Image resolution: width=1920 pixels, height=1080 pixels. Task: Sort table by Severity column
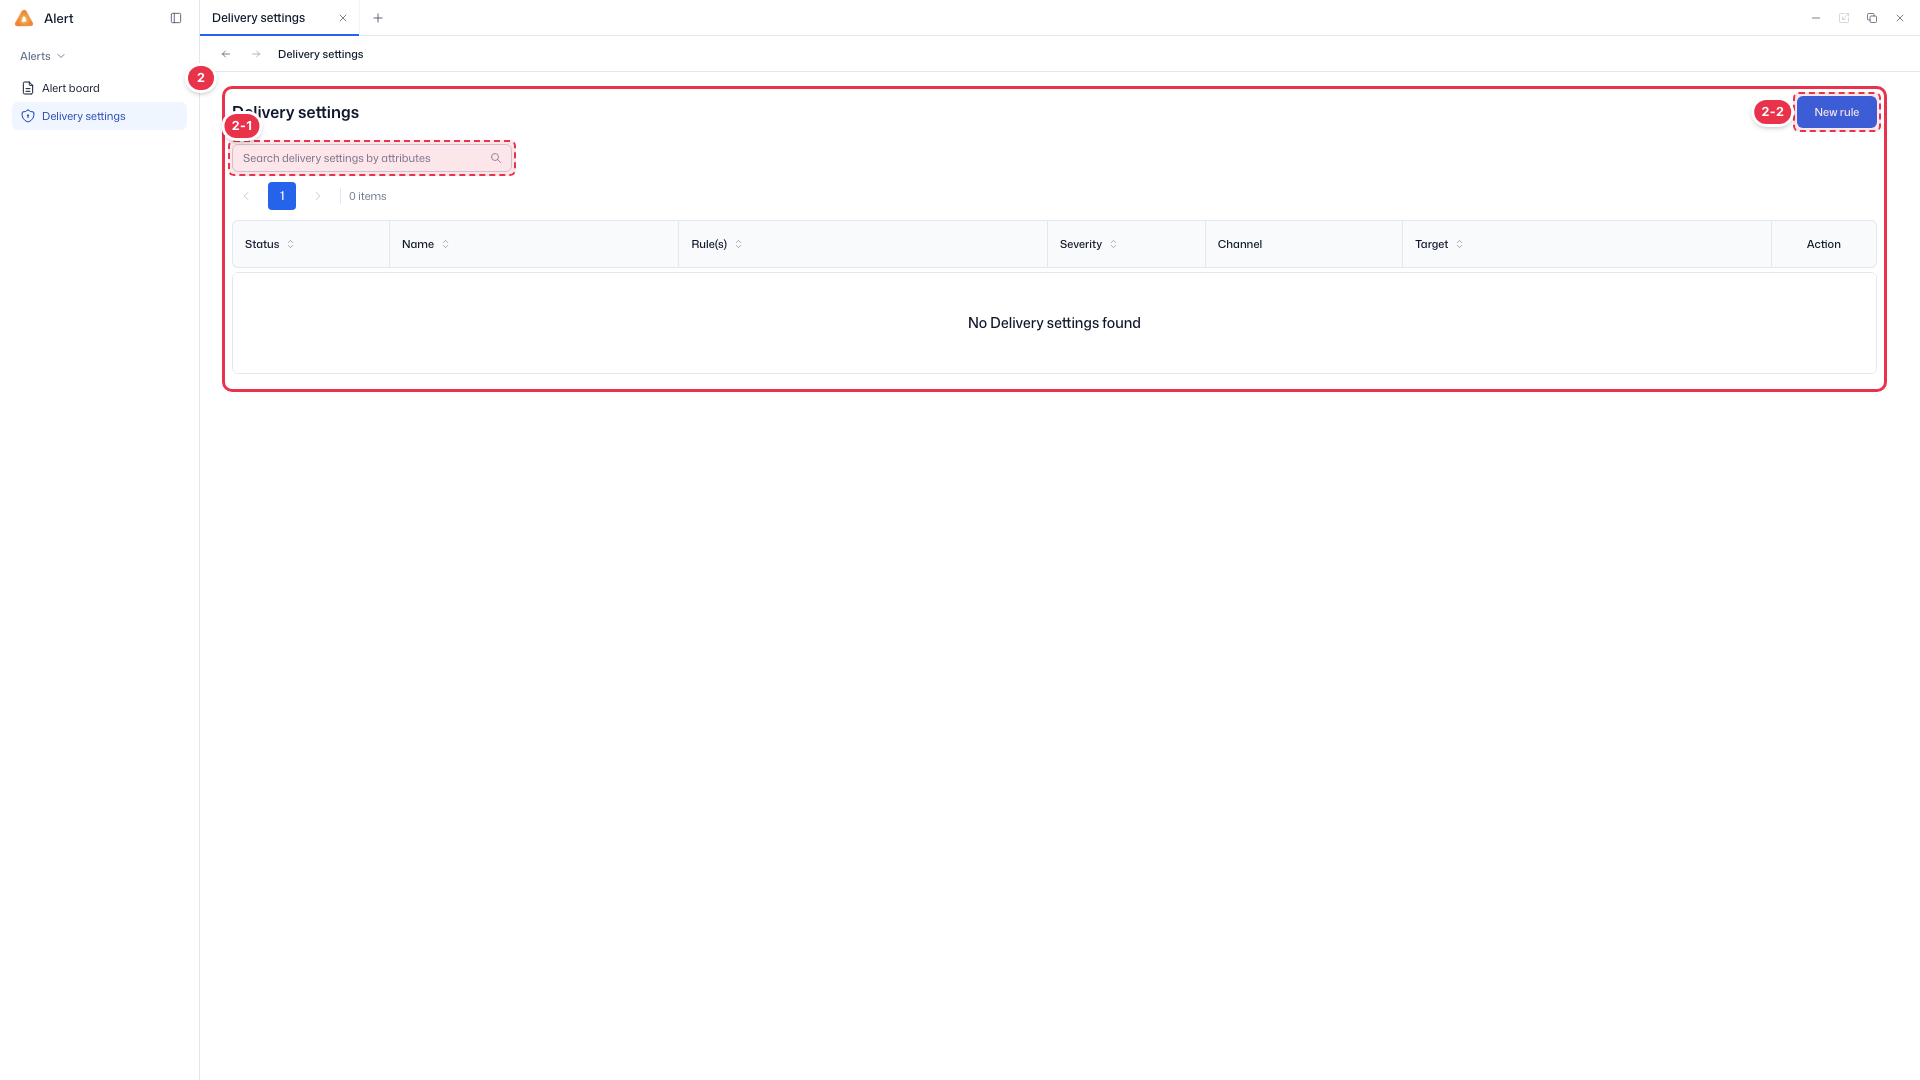pyautogui.click(x=1114, y=244)
